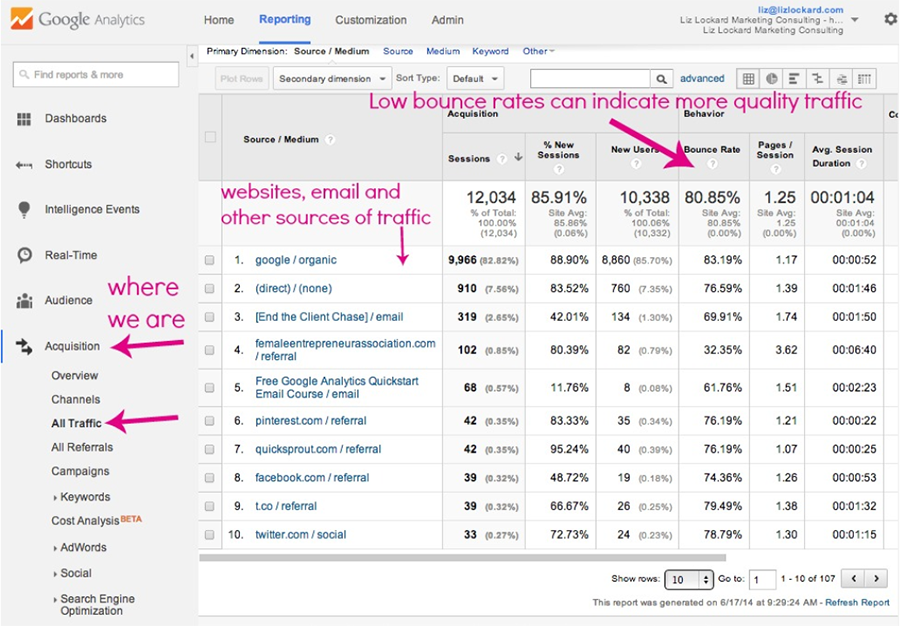Open the twitter.com / social link
Image resolution: width=900 pixels, height=626 pixels.
coord(301,535)
